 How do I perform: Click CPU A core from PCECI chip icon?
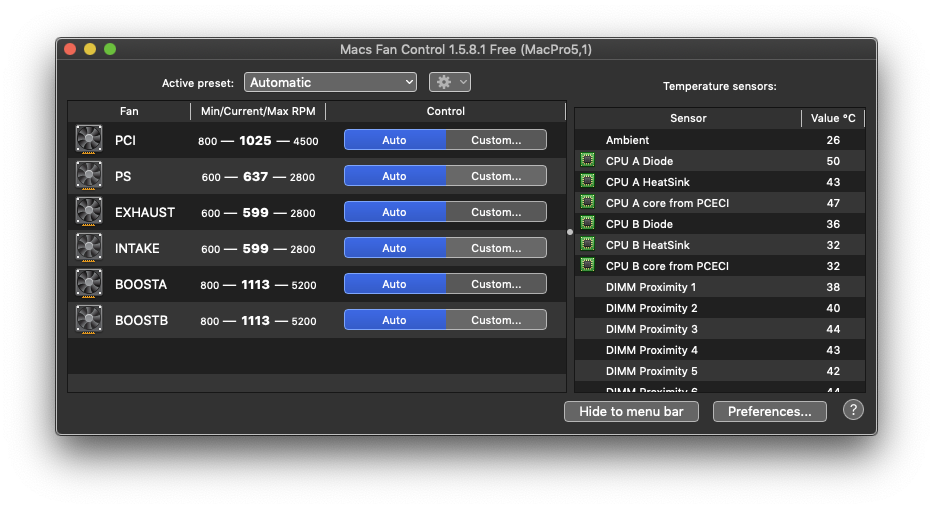(x=587, y=202)
